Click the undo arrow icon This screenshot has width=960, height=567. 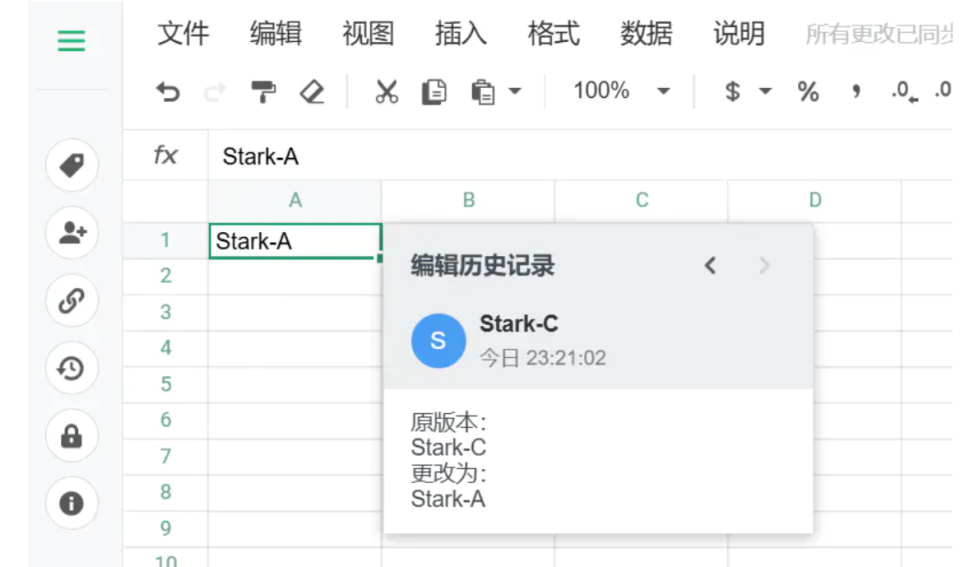168,92
